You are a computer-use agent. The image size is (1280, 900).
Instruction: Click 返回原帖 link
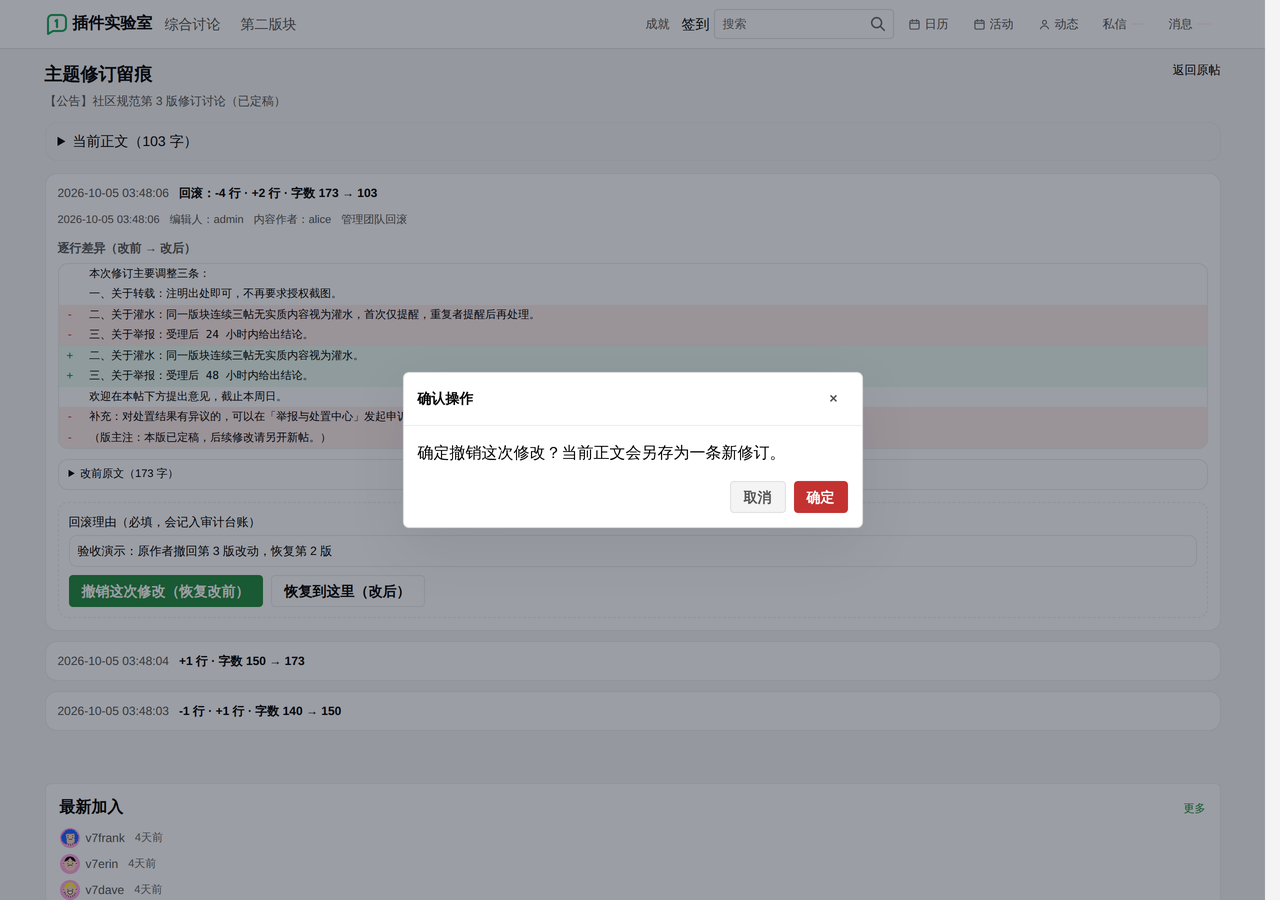1196,70
